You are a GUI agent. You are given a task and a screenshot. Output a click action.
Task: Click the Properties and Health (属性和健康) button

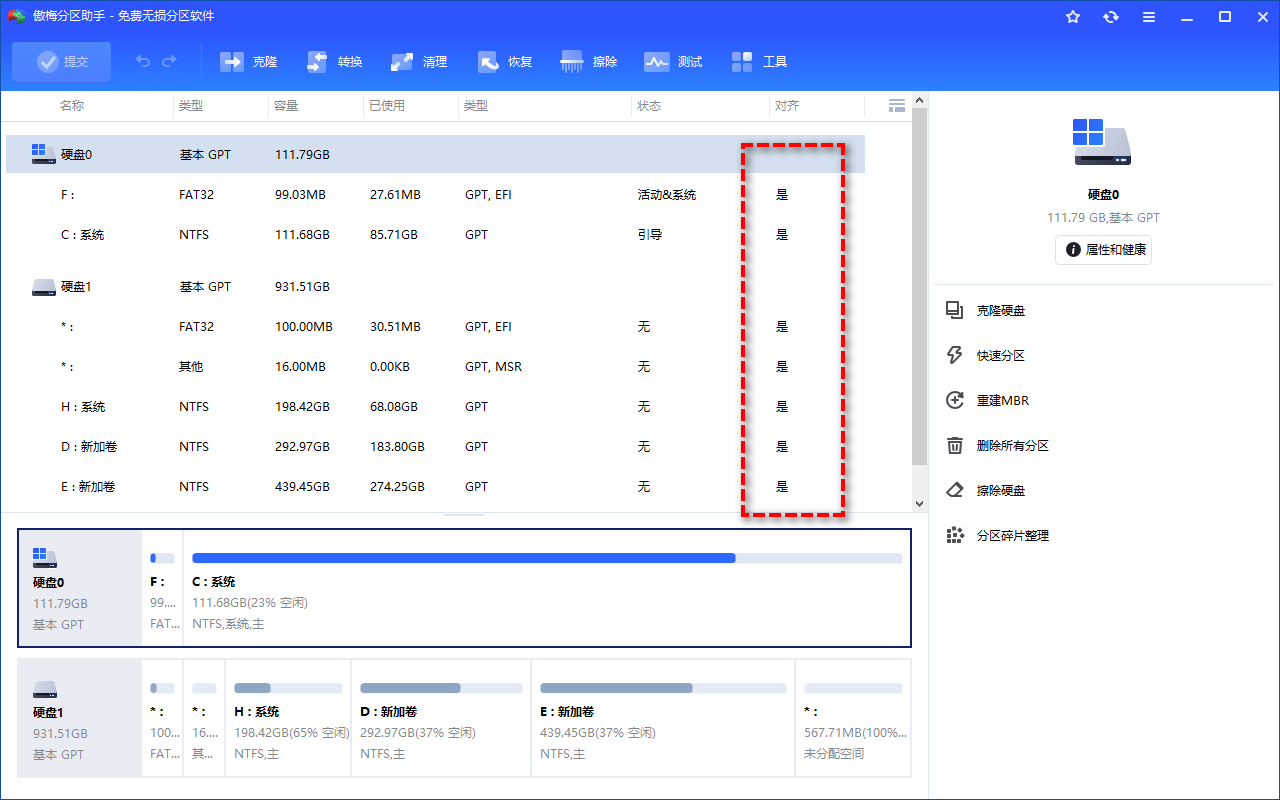pos(1103,250)
